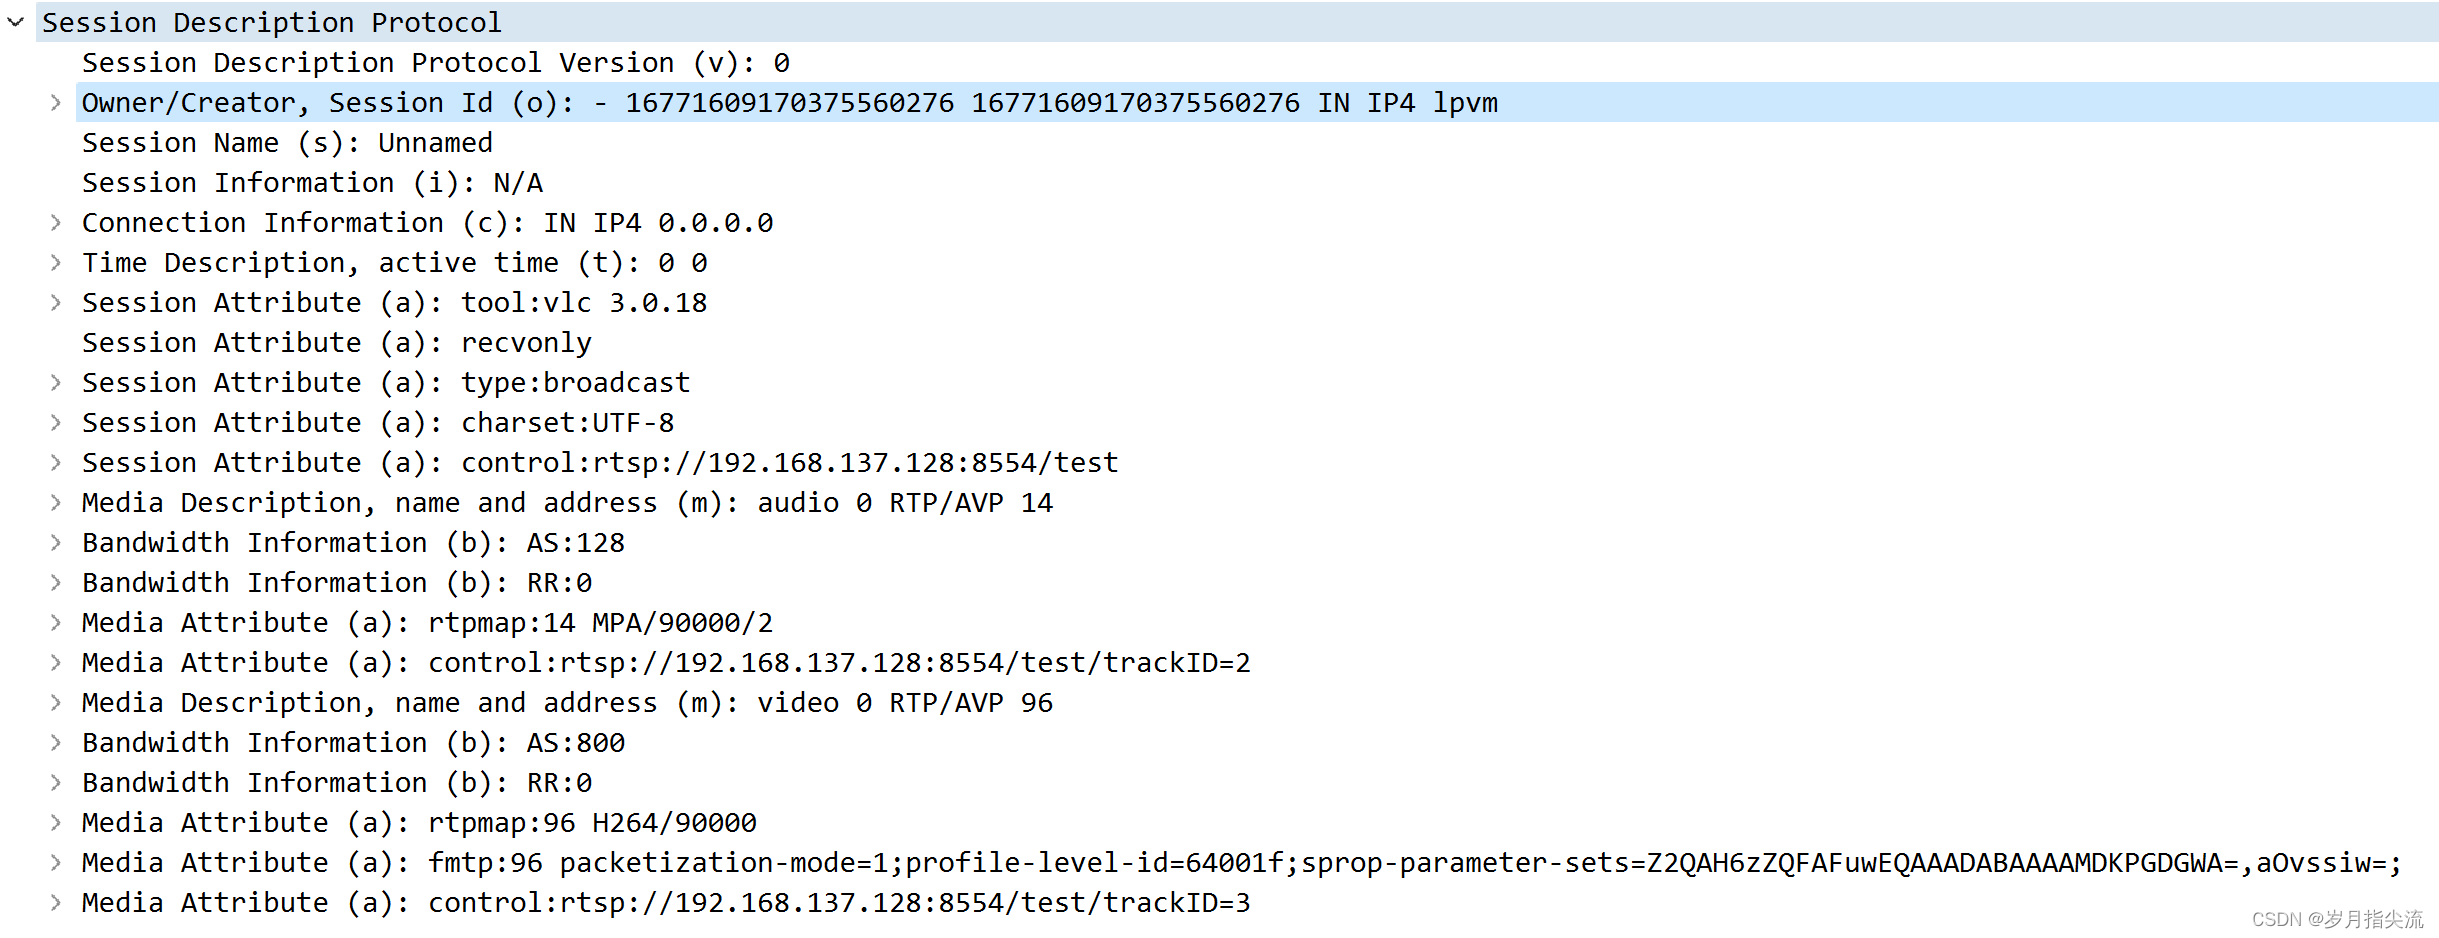
Task: Expand Media Attribute rtpmap:96 H264 arrow
Action: pos(56,822)
